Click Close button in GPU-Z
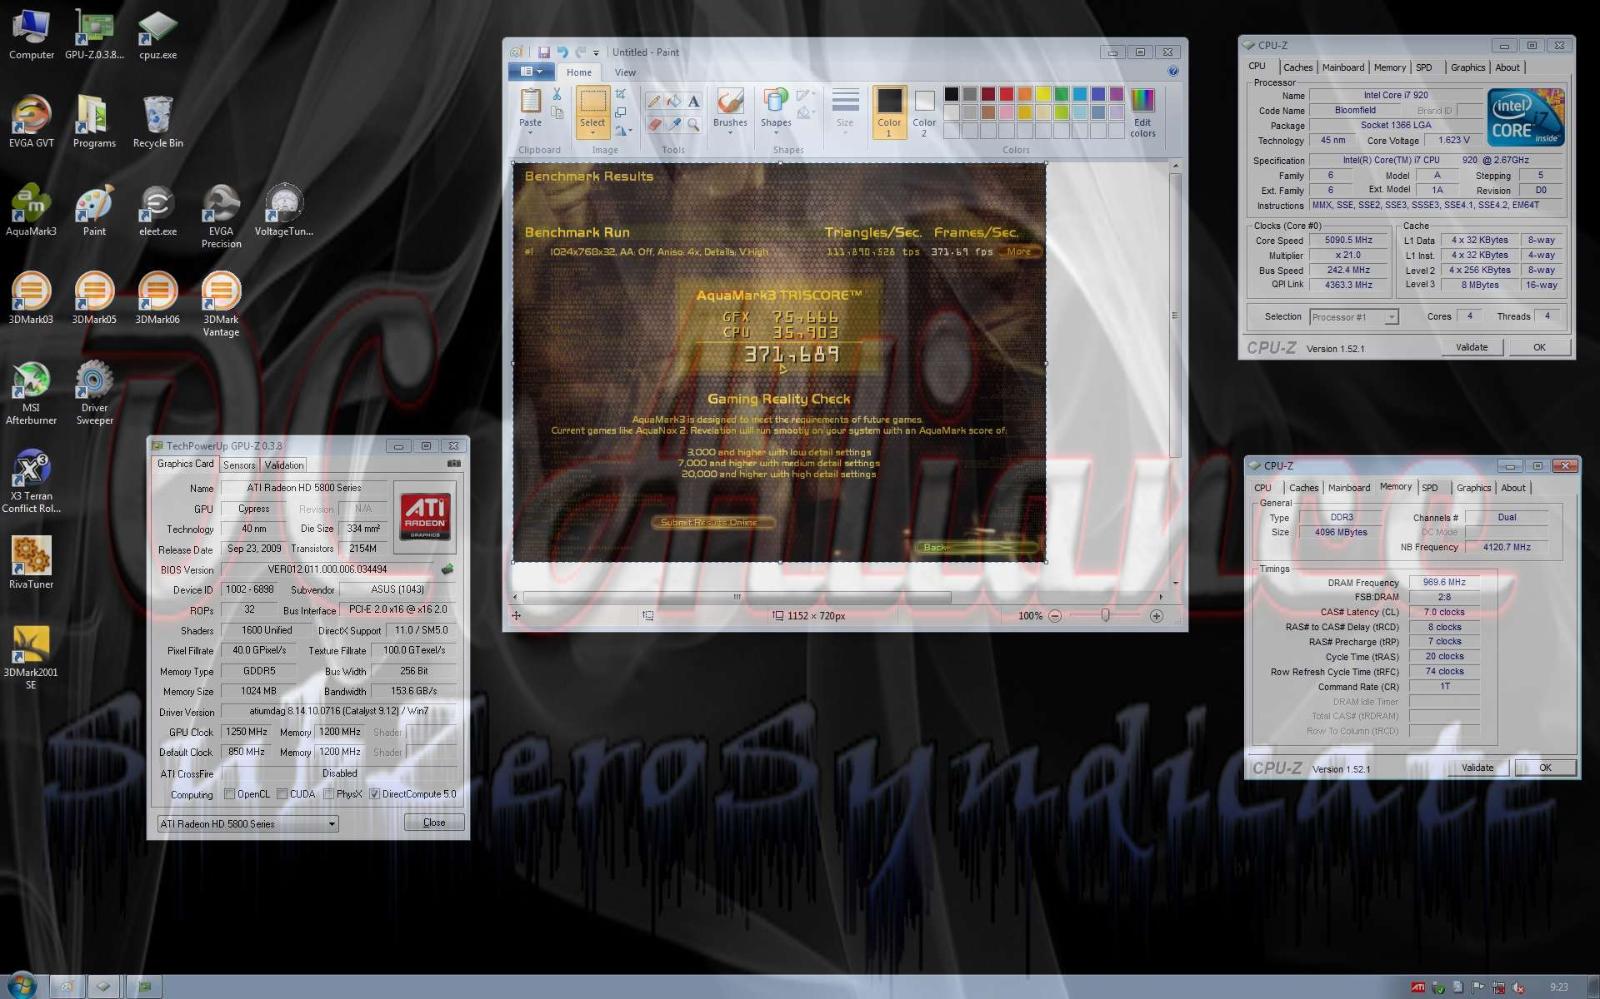Screen dimensions: 1600x999 [x=434, y=822]
